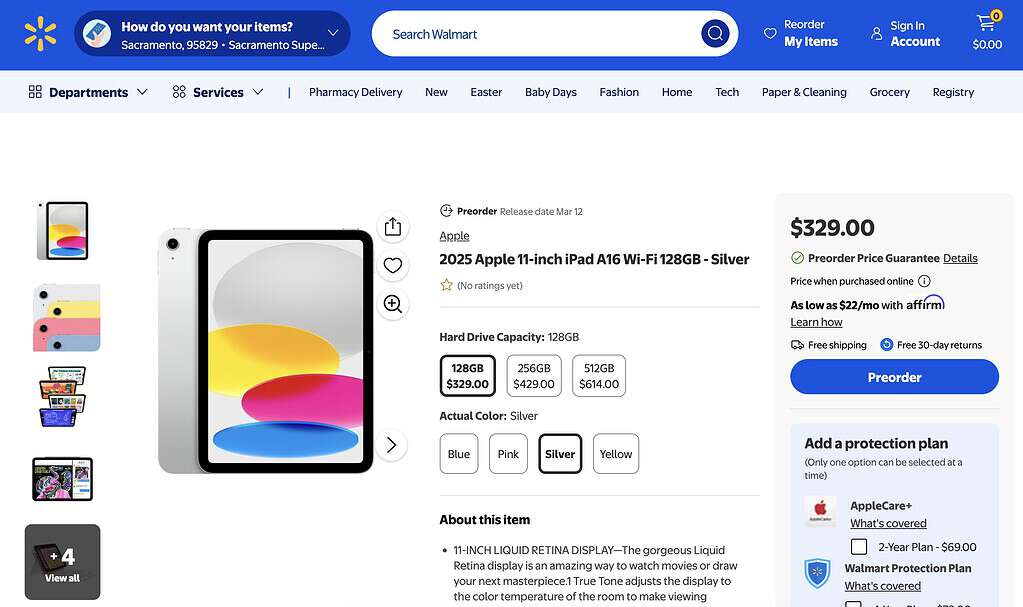Click the Walmart spark logo
The width and height of the screenshot is (1023, 607).
coord(40,34)
